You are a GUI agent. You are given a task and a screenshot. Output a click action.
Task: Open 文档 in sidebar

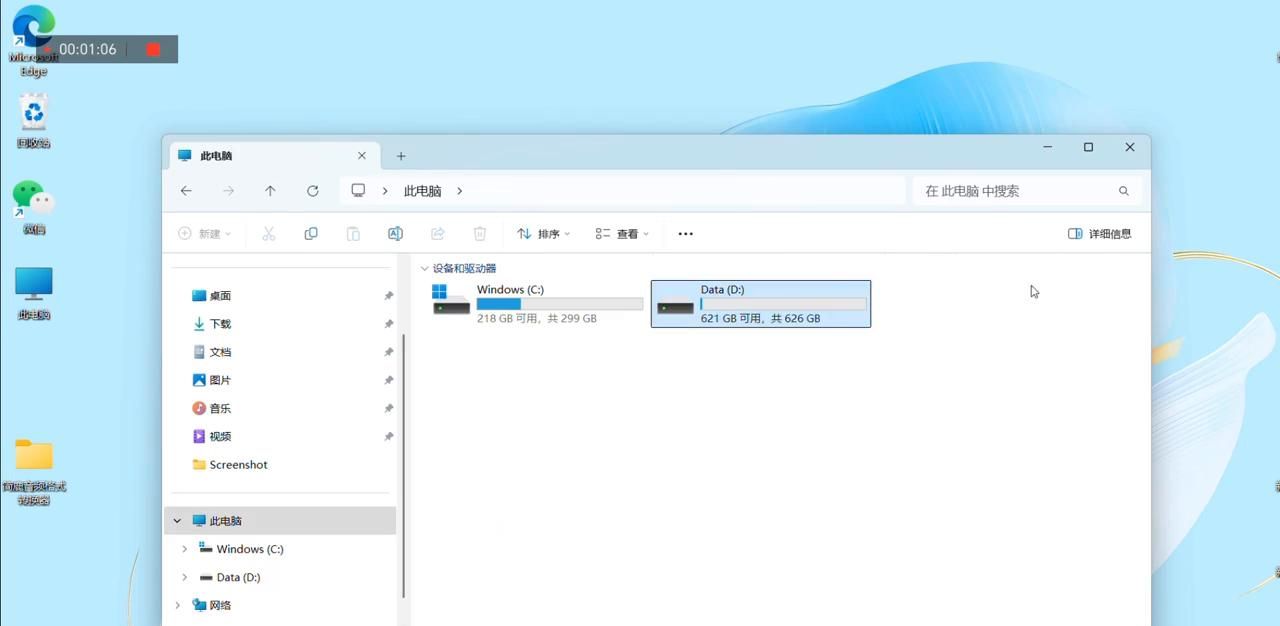pos(220,352)
